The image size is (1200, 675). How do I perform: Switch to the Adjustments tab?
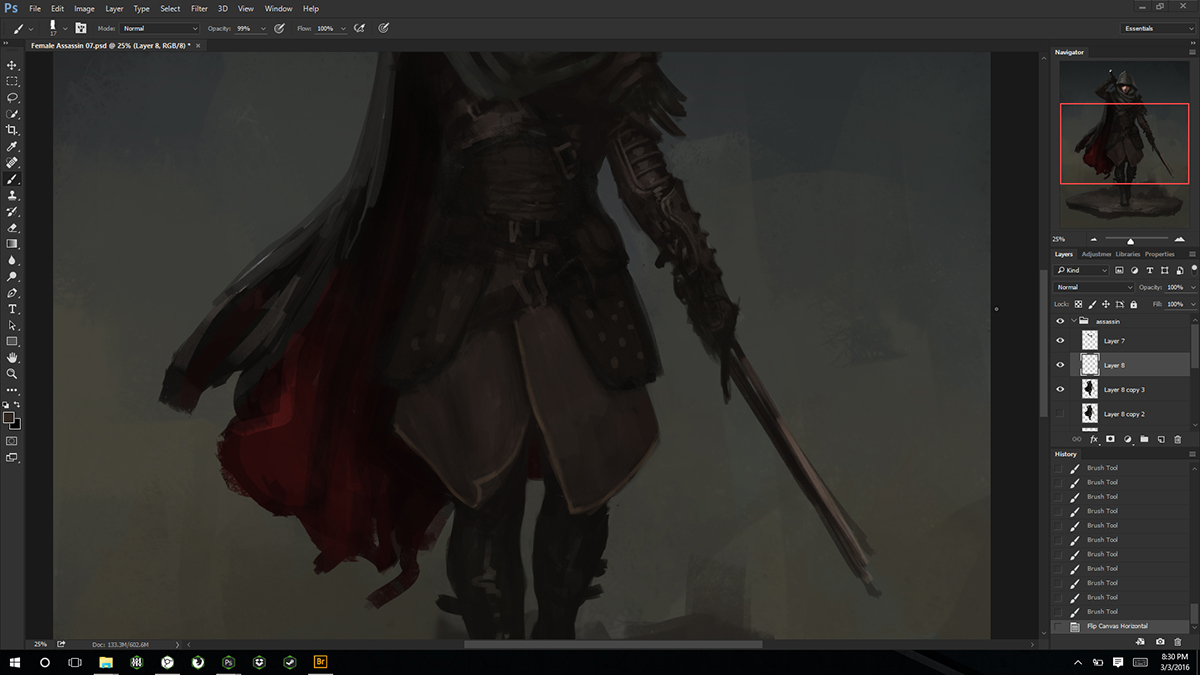pyautogui.click(x=1096, y=254)
